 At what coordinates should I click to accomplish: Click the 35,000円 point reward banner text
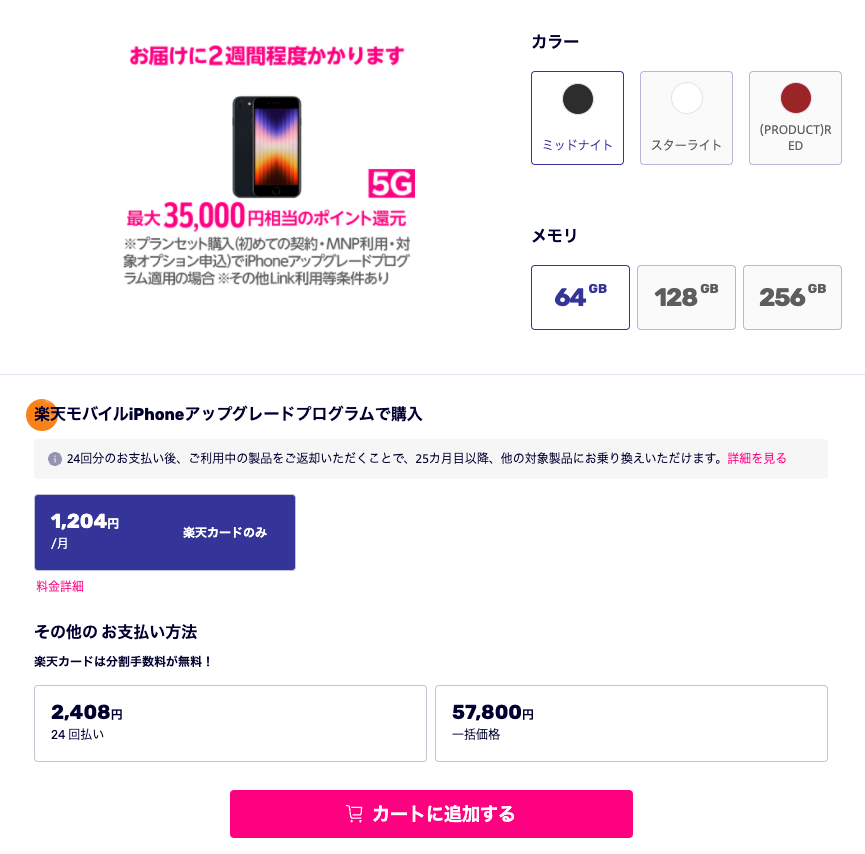[266, 216]
